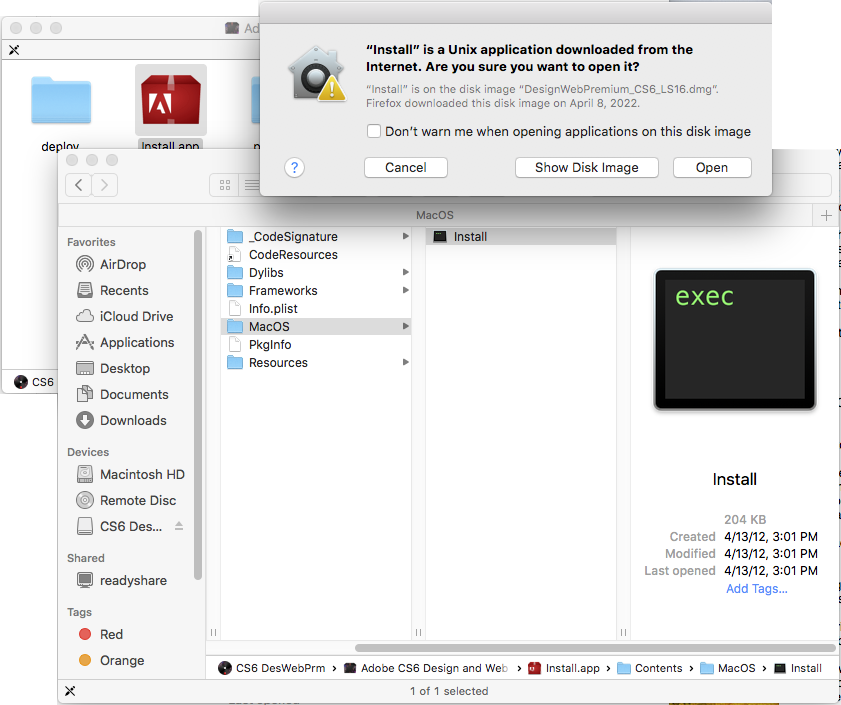Select the Frameworks folder
Screen dimensions: 841x705
tap(316, 291)
